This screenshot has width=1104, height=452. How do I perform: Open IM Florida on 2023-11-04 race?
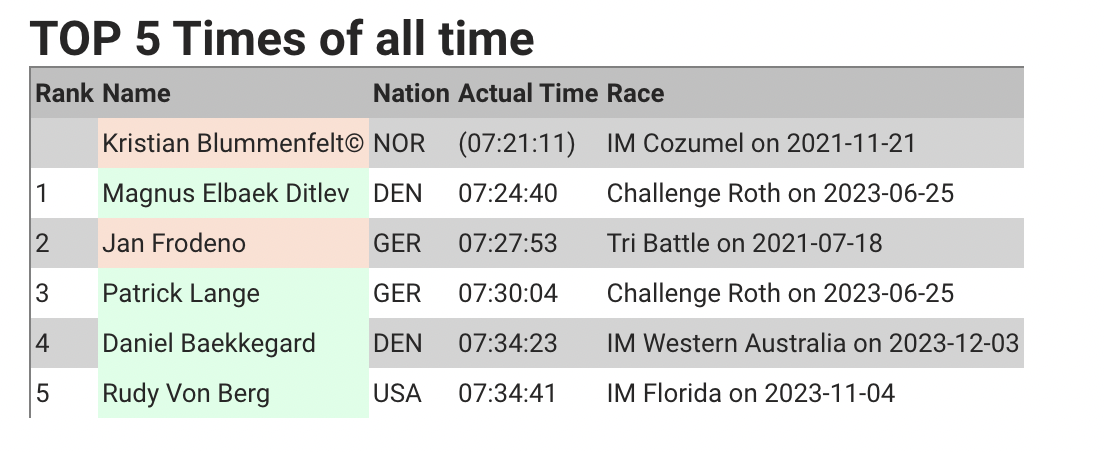click(x=751, y=393)
